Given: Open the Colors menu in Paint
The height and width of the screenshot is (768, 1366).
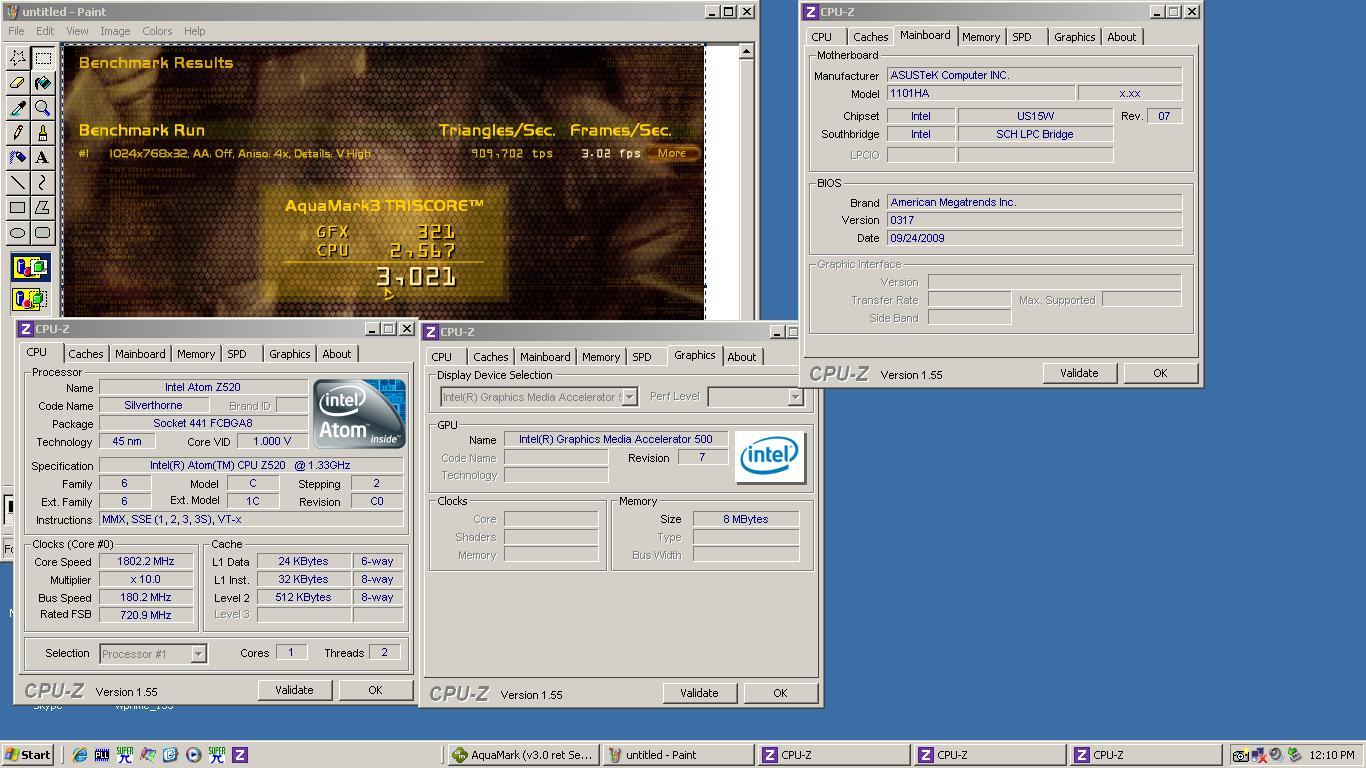Looking at the screenshot, I should (x=157, y=31).
